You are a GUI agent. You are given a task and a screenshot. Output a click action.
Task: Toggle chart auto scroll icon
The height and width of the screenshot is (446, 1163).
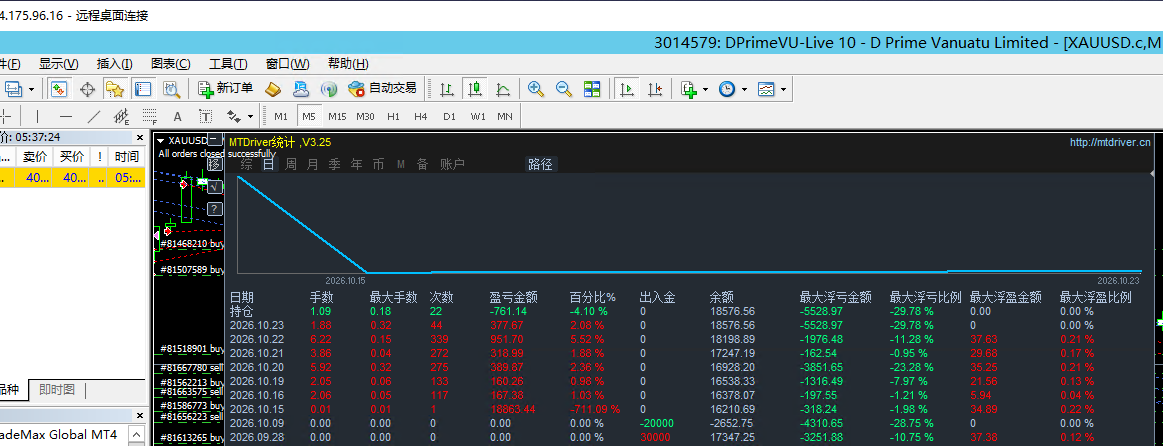point(627,89)
